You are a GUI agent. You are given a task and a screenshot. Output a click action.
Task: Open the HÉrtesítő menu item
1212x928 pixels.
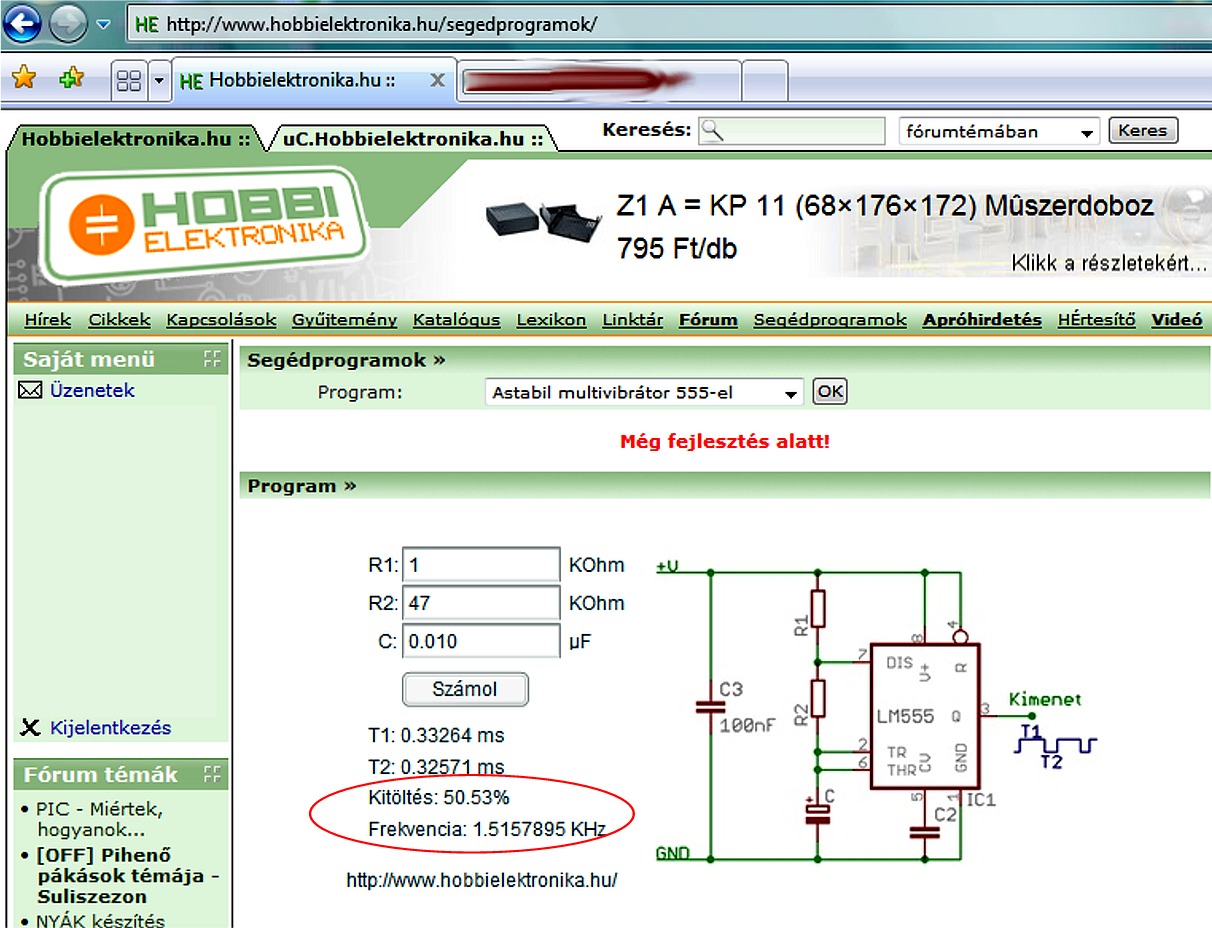coord(1097,320)
